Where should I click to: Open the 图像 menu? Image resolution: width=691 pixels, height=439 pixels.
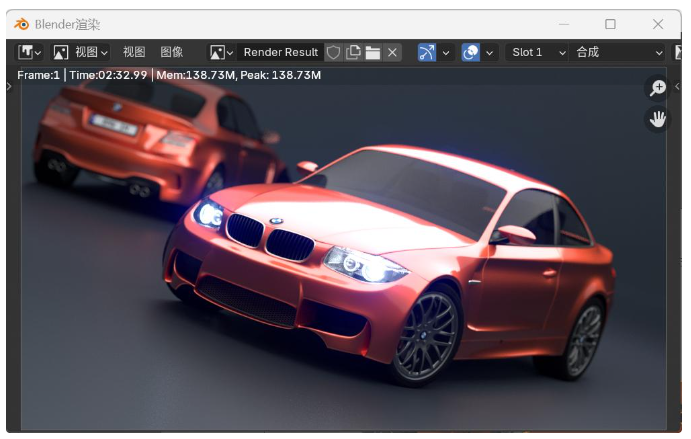coord(171,52)
